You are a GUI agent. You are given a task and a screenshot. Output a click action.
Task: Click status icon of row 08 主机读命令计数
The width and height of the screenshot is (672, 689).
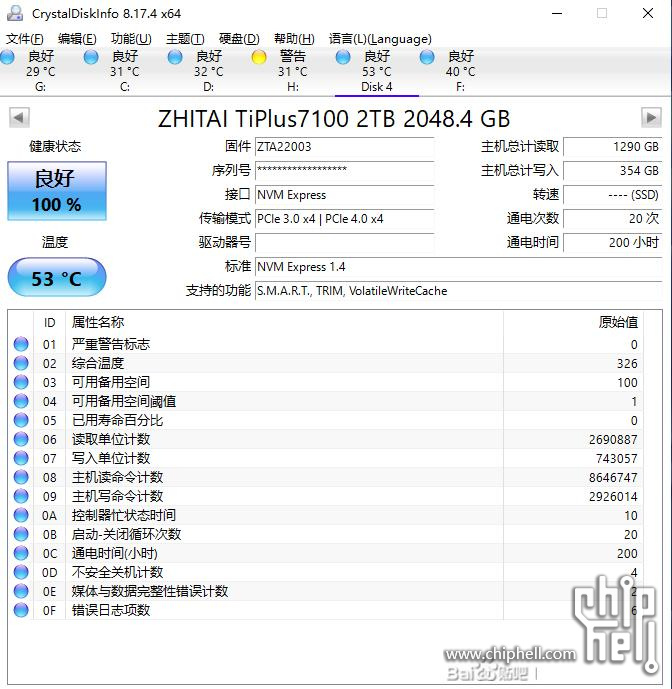(21, 477)
